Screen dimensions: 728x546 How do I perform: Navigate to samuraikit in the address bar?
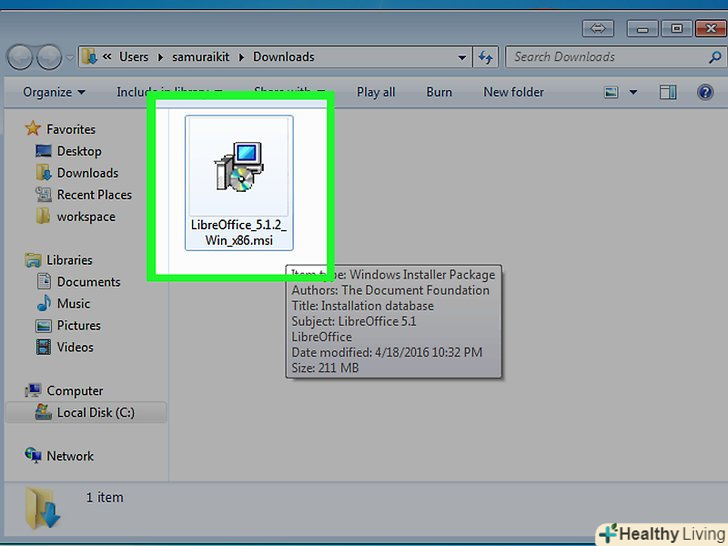coord(201,57)
